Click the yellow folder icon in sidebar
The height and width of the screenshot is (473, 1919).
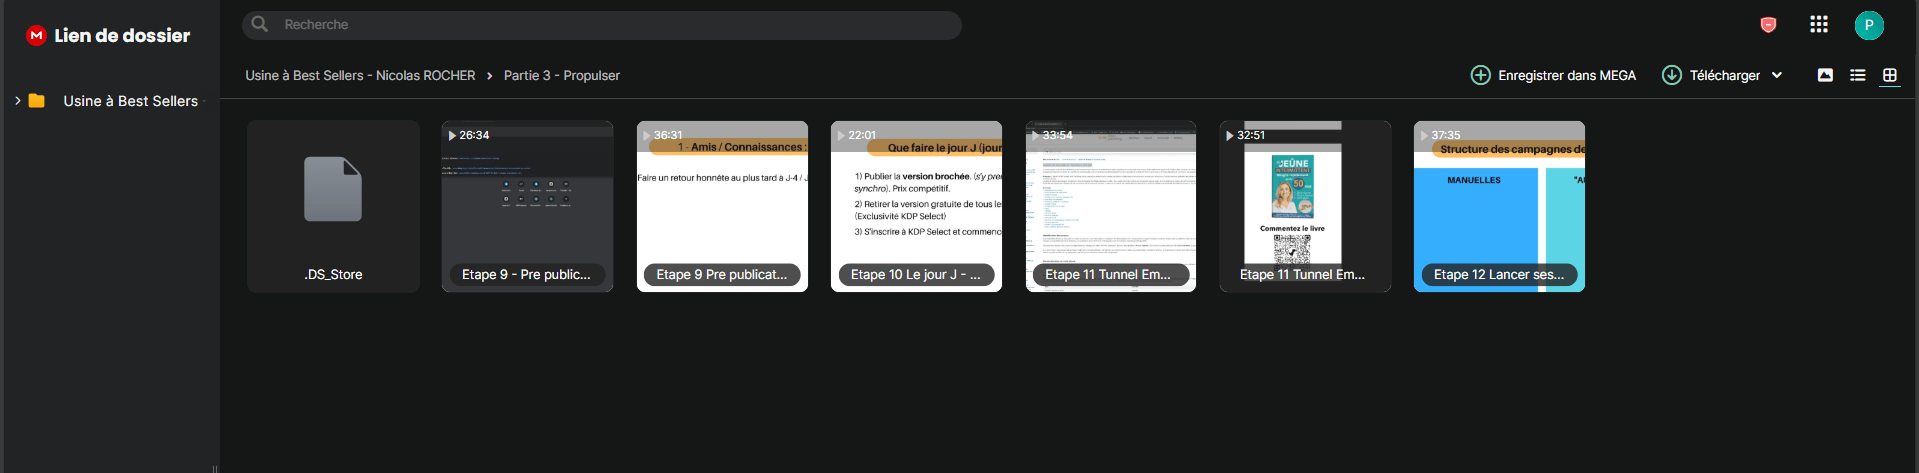pos(37,101)
